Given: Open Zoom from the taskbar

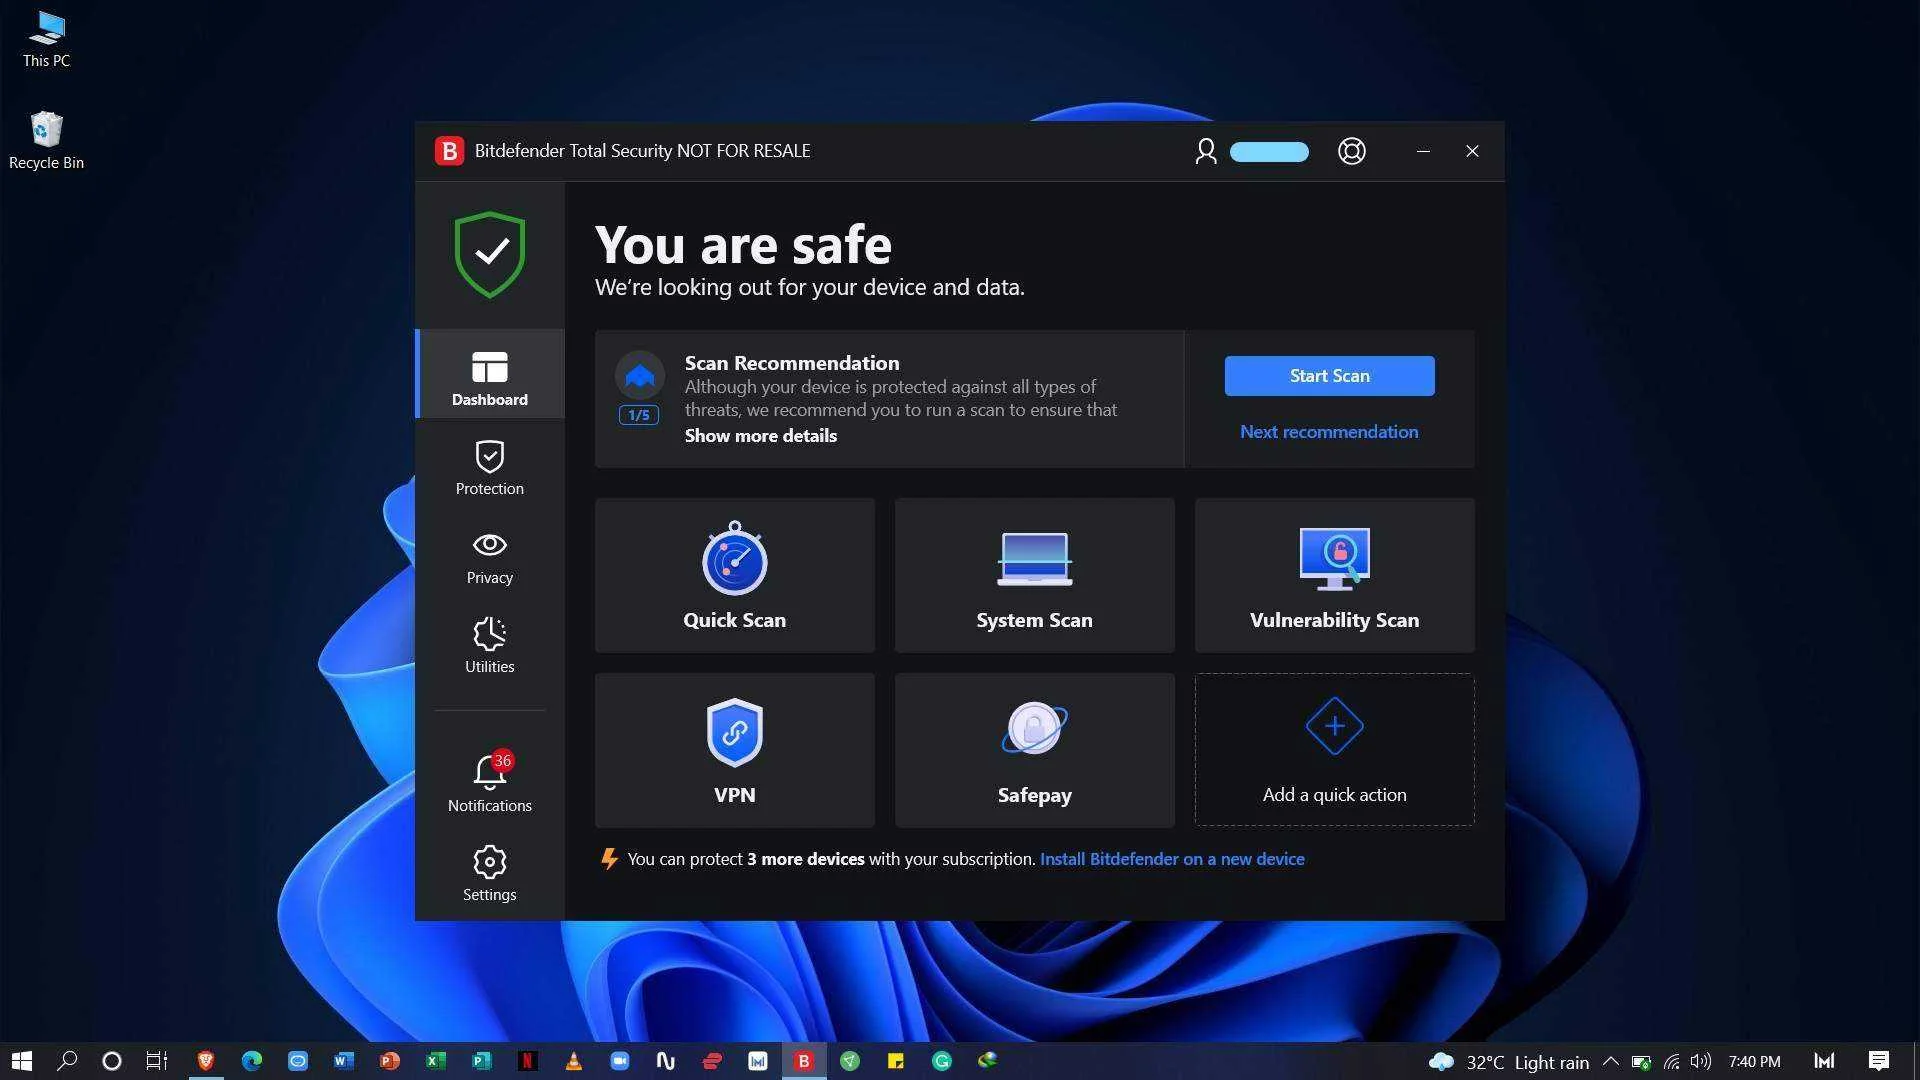Looking at the screenshot, I should 620,1061.
